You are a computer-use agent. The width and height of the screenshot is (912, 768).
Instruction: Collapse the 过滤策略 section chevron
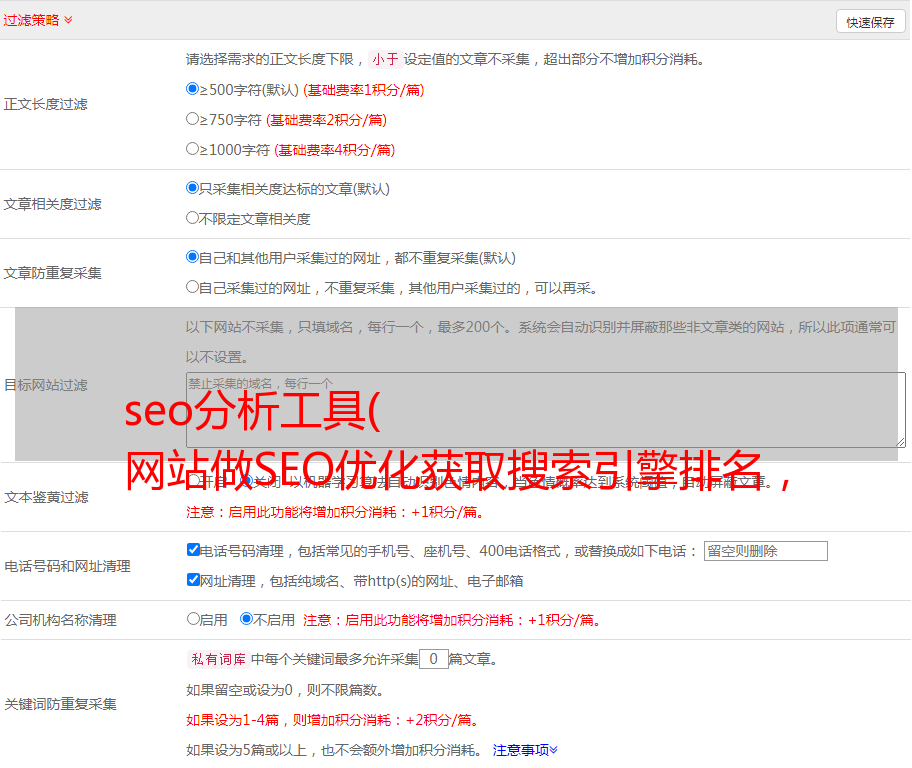coord(68,20)
